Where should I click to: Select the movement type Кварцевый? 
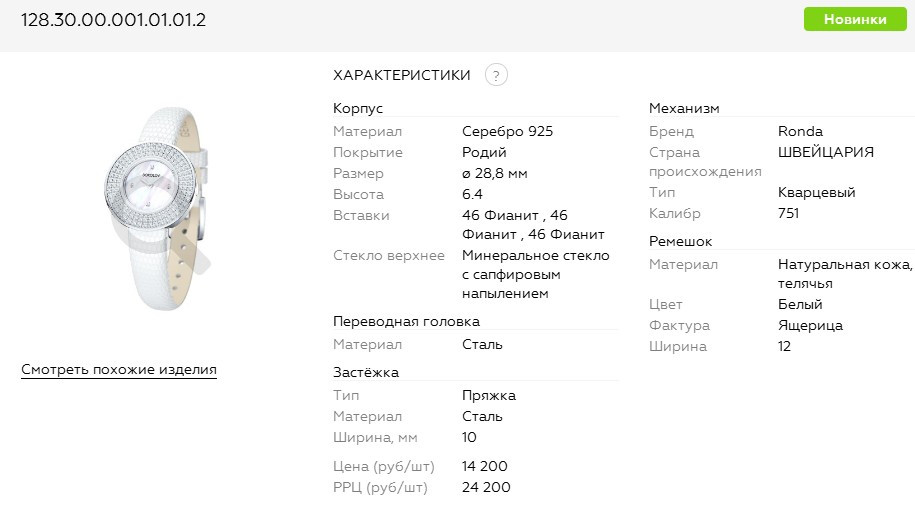(x=816, y=192)
